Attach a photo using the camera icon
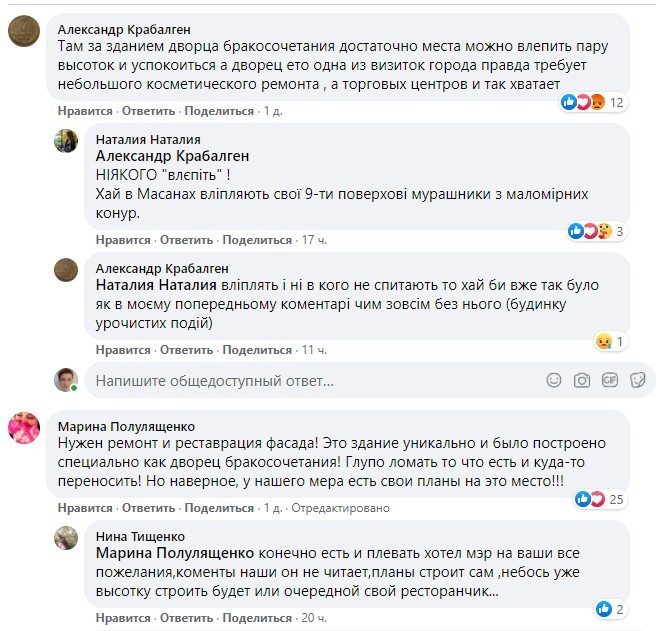The width and height of the screenshot is (667, 631). click(x=582, y=381)
